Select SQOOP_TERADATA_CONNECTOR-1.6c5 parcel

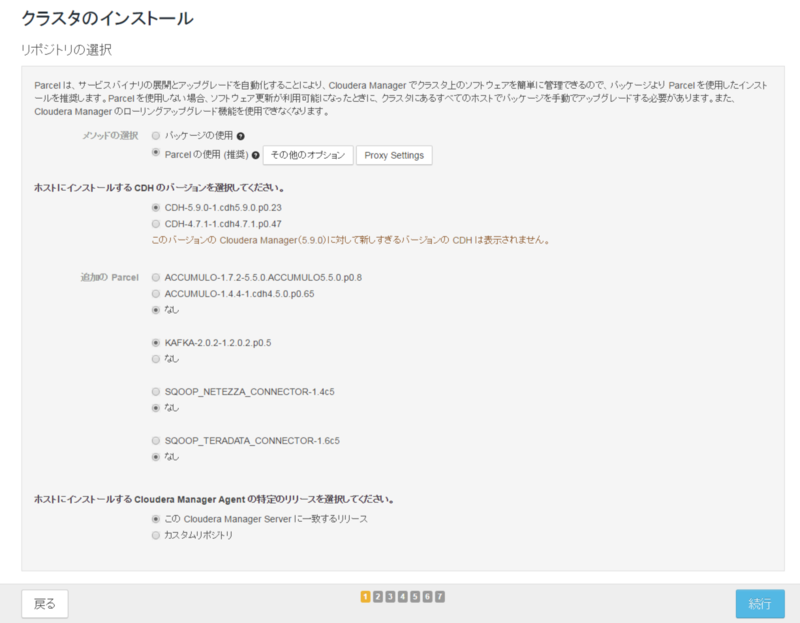[x=156, y=441]
